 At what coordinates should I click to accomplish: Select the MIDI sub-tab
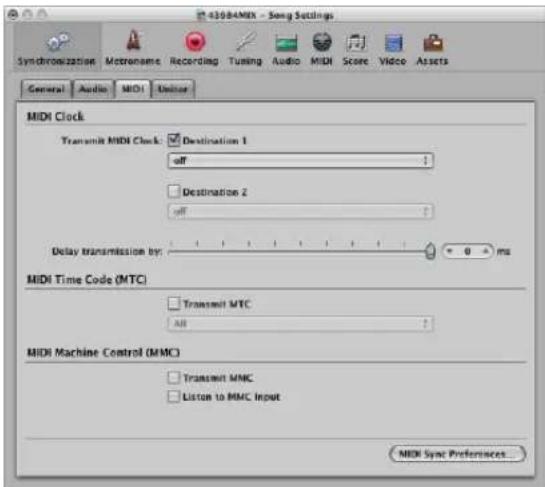tap(133, 89)
